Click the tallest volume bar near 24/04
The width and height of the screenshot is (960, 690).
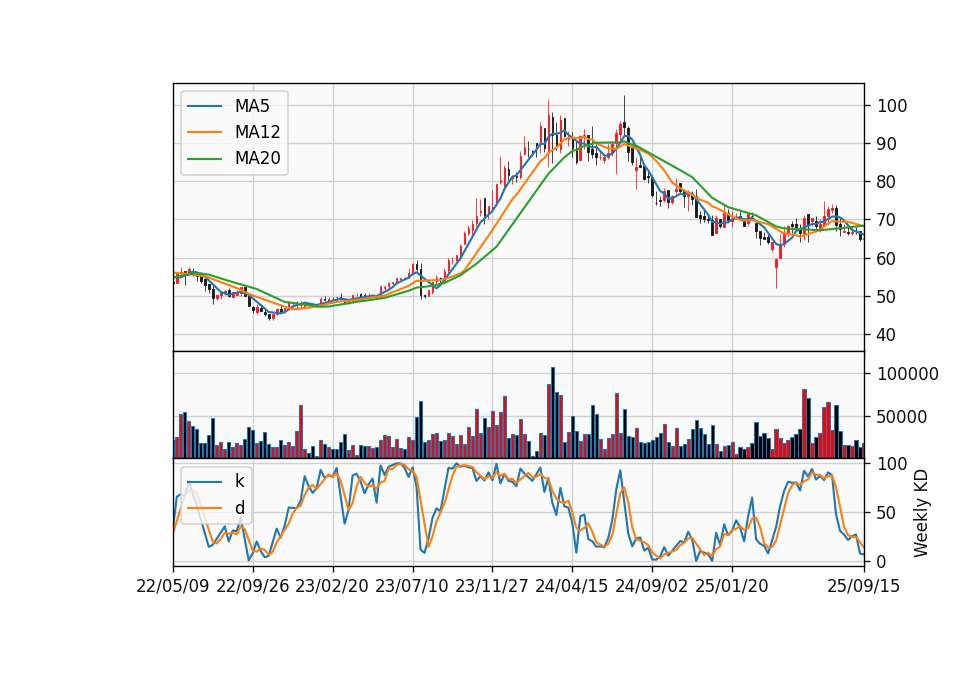553,413
